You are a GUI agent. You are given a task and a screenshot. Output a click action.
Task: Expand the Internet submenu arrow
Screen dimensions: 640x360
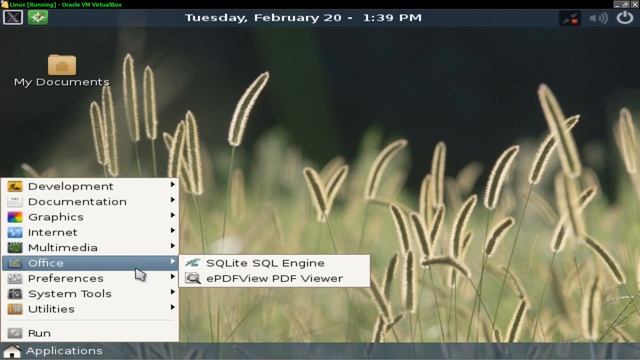(173, 231)
